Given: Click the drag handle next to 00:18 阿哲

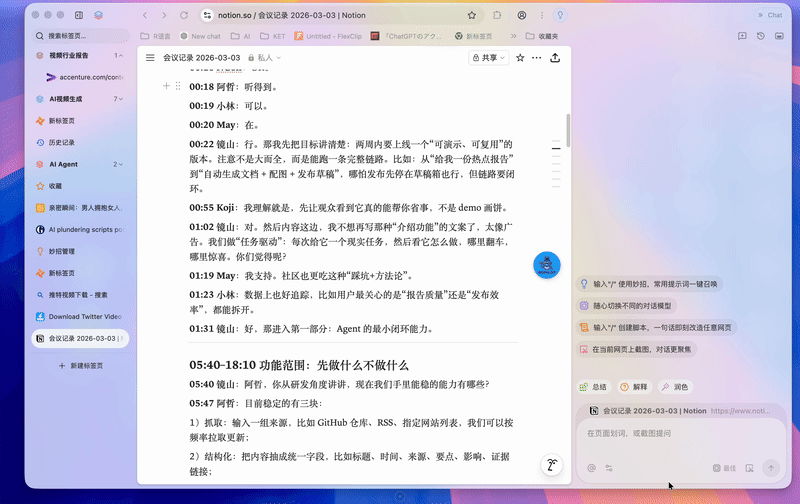Looking at the screenshot, I should 178,86.
